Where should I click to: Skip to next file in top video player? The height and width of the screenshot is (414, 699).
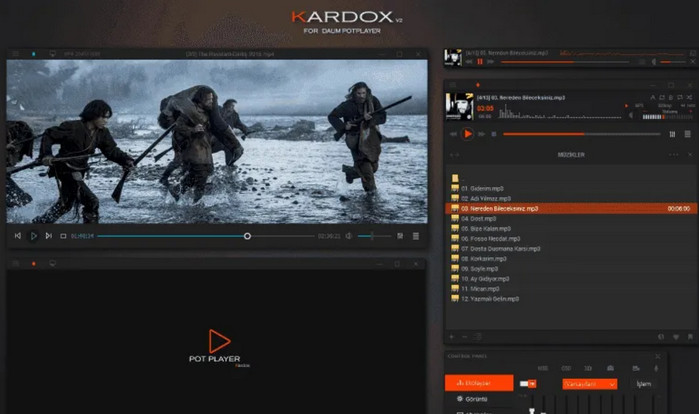[49, 236]
